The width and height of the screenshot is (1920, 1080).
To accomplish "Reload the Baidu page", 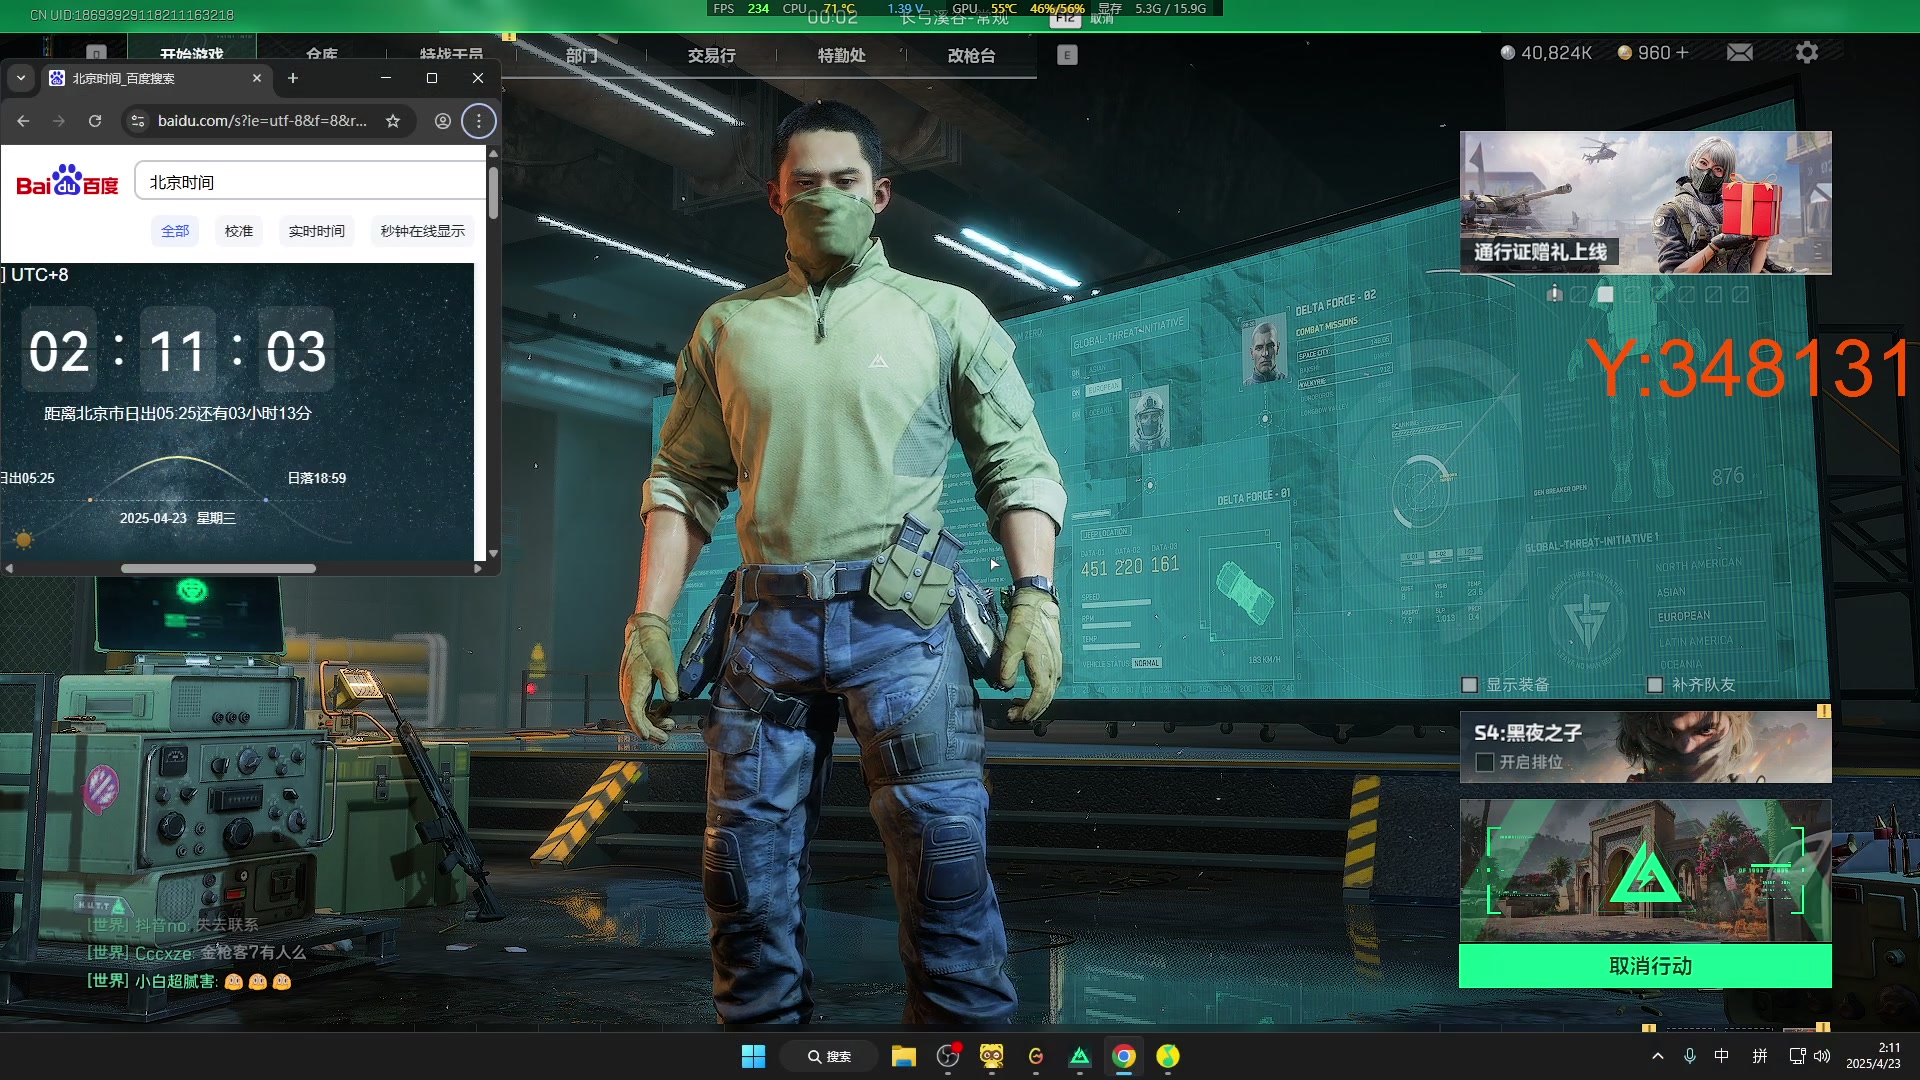I will click(x=95, y=121).
